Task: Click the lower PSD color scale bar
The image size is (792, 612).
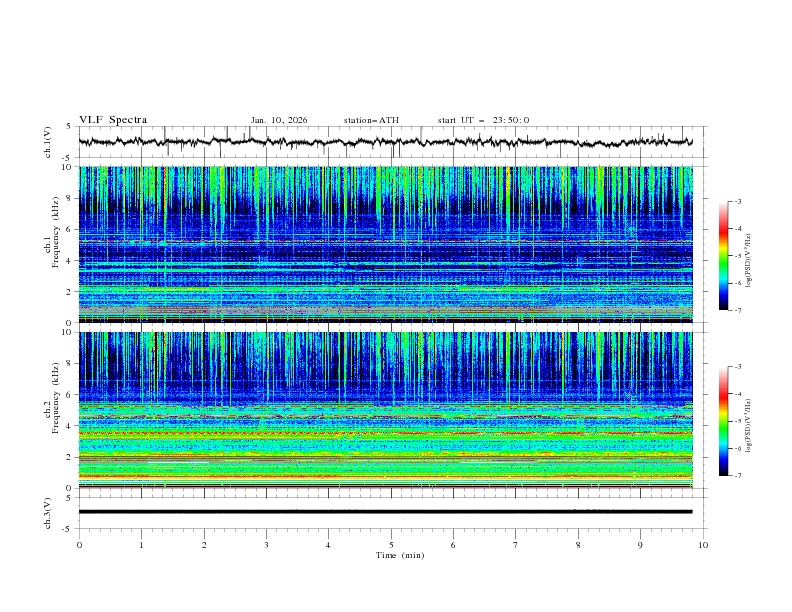Action: point(723,421)
